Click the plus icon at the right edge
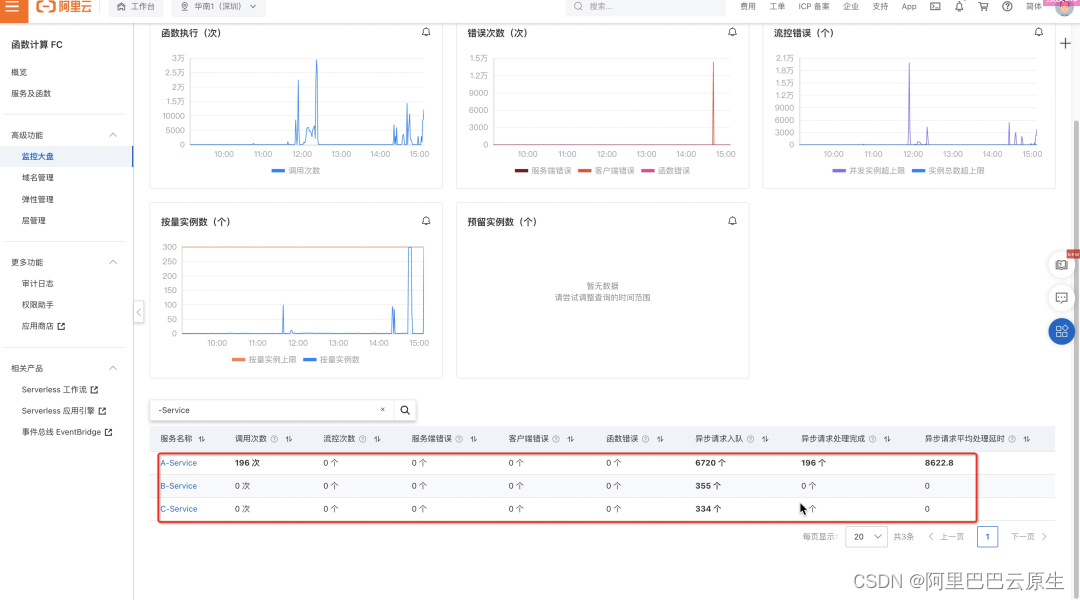 (1065, 43)
